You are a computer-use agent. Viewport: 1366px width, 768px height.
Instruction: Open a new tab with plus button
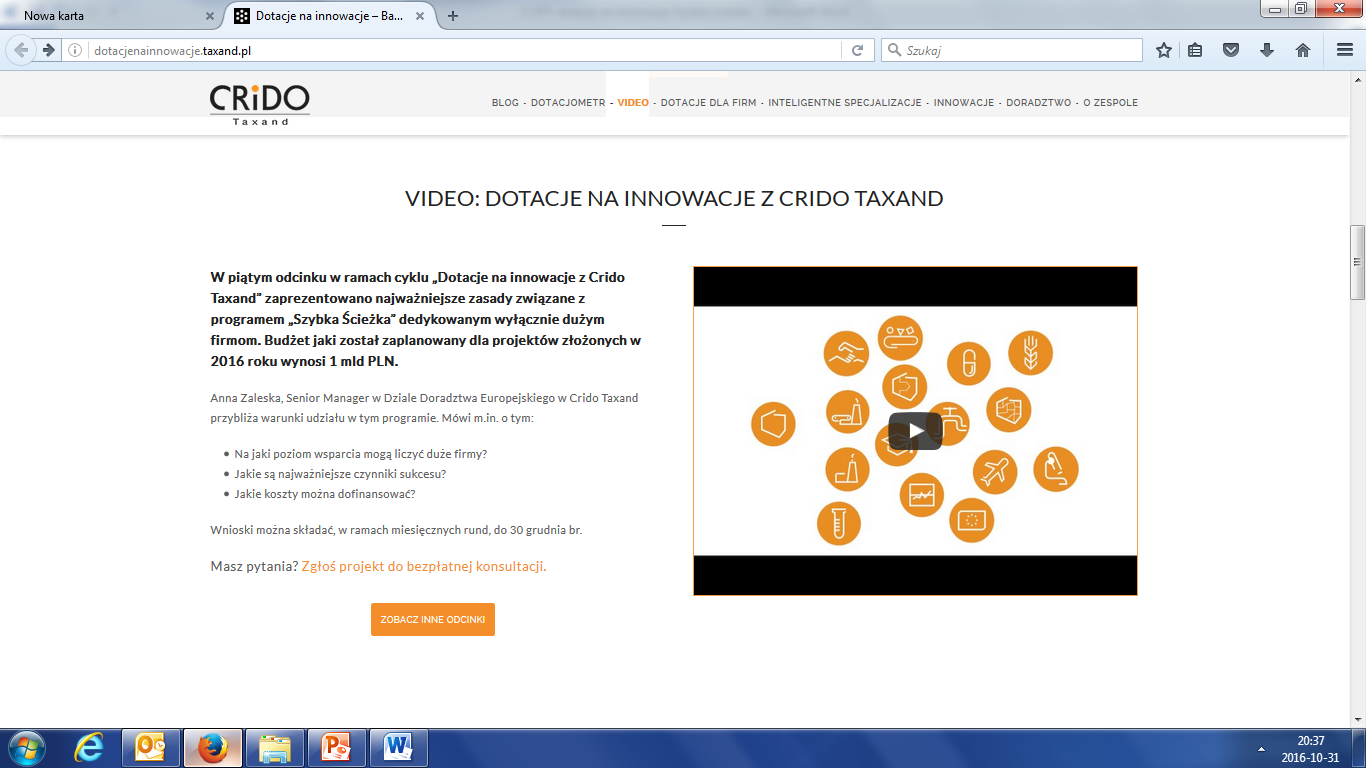click(x=453, y=16)
